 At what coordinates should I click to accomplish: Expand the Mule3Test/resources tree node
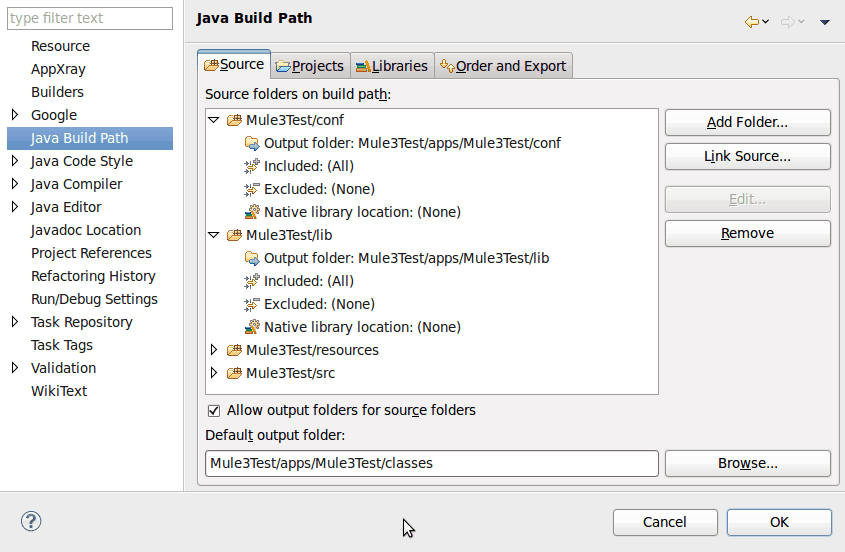coord(214,350)
